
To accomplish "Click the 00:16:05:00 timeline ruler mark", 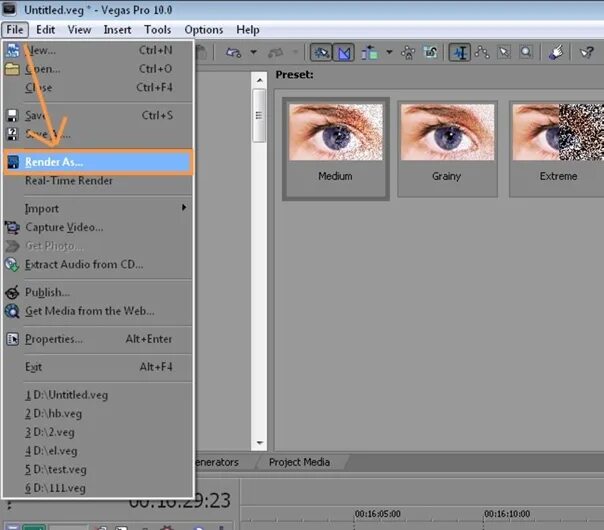I will click(378, 514).
